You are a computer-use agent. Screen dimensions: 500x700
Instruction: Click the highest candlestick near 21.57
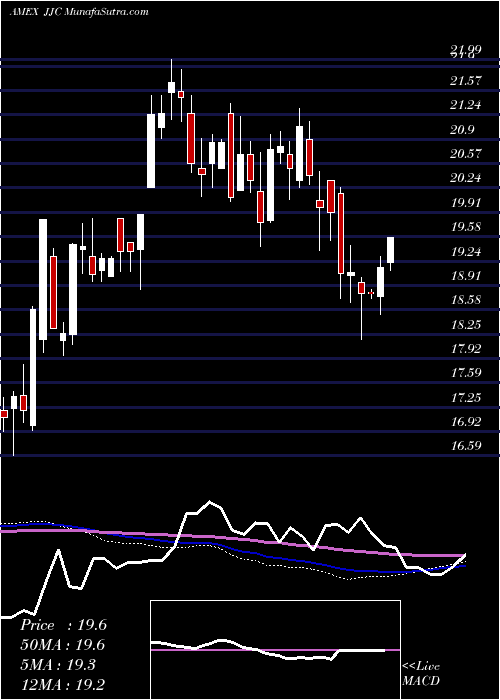pos(171,88)
